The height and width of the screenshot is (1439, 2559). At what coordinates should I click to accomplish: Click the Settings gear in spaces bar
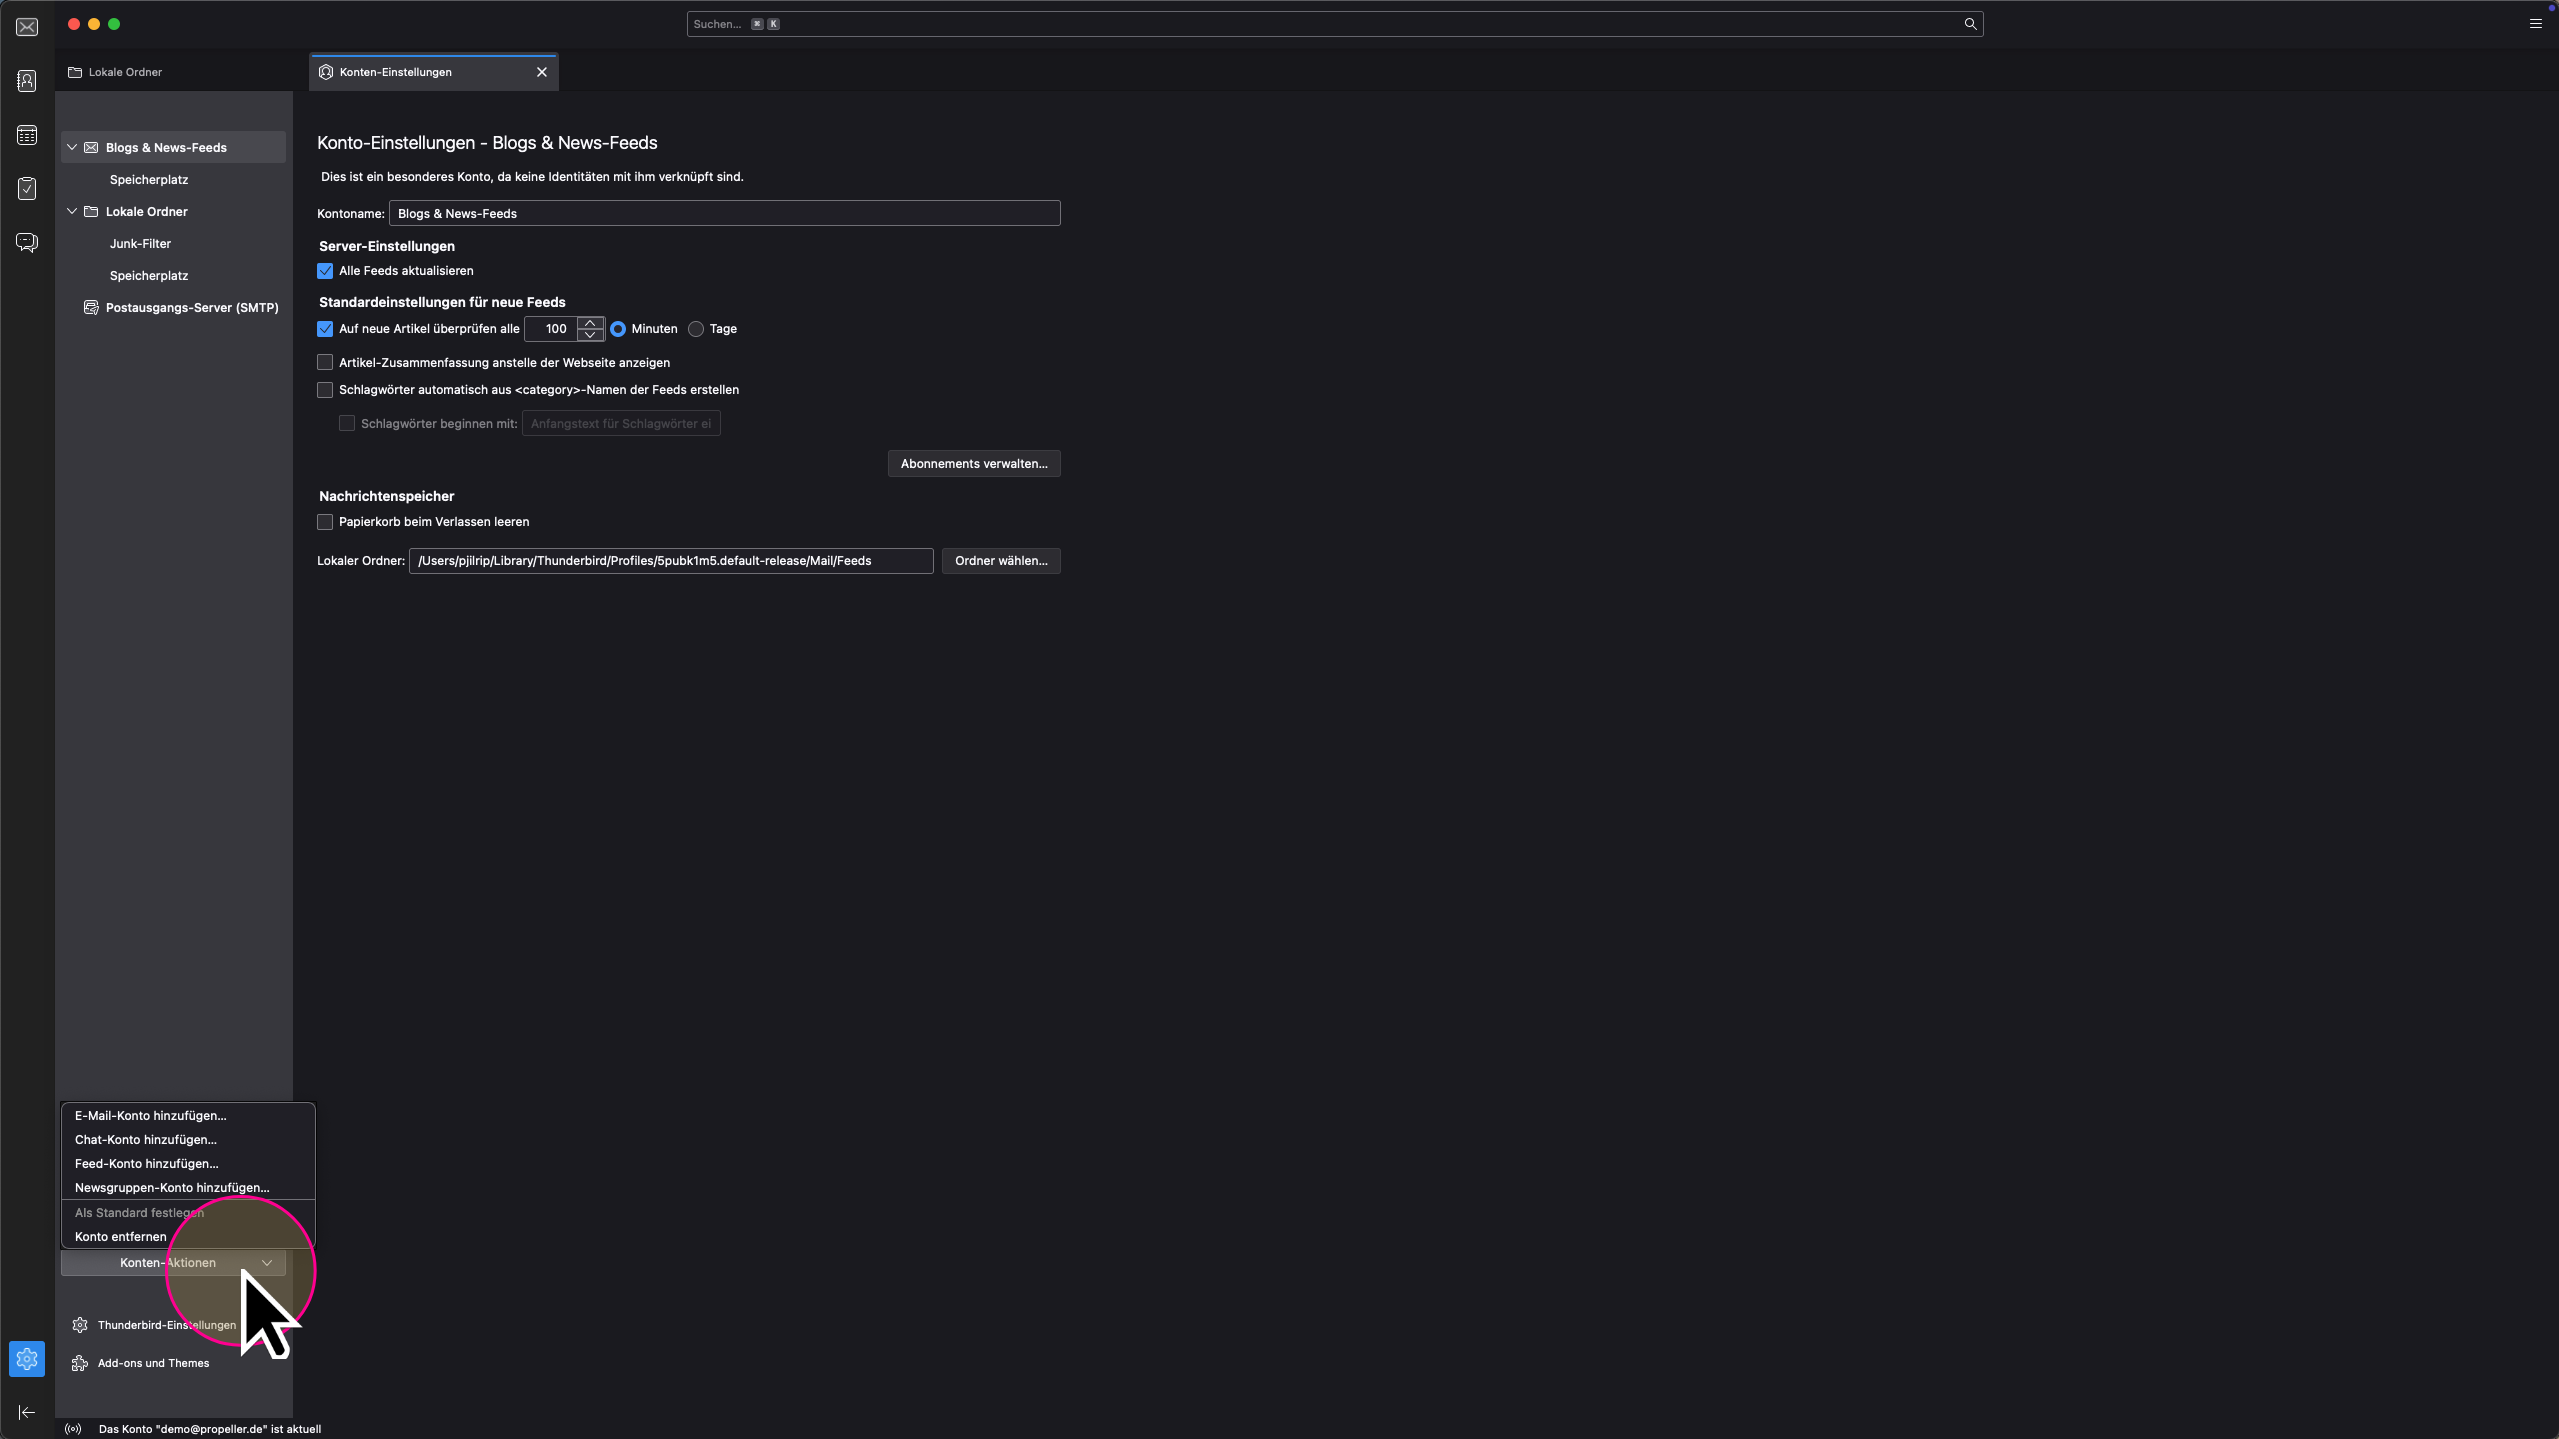[27, 1359]
